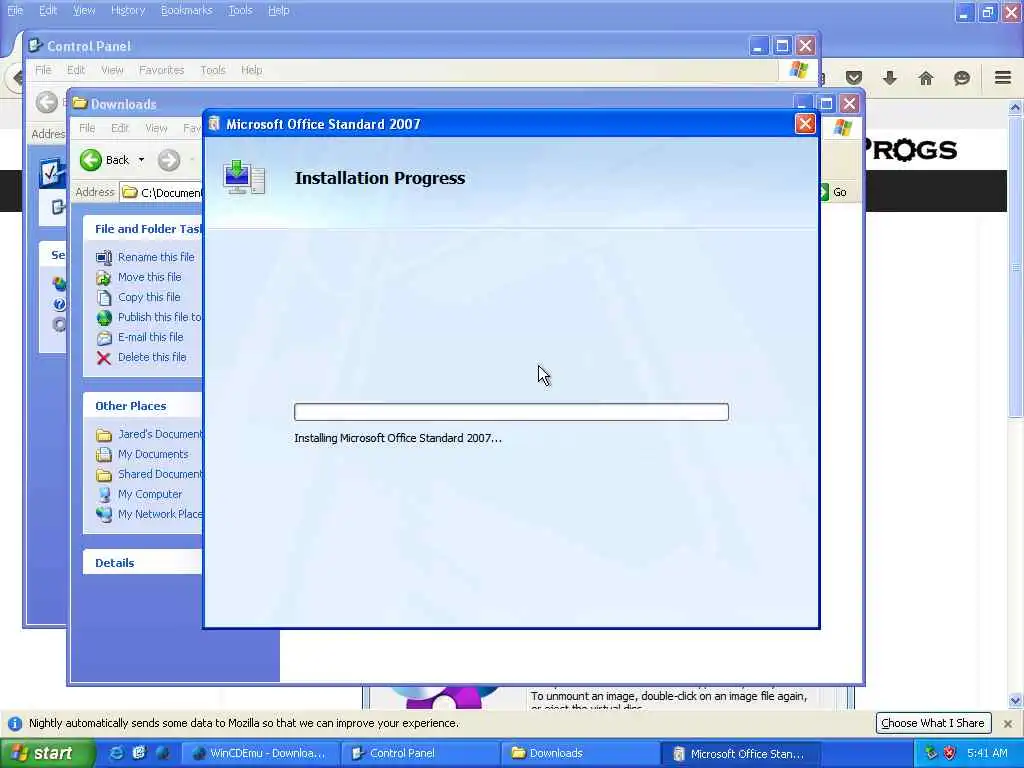
Task: Close the Microsoft Office Standard 2007 dialog
Action: coord(805,124)
